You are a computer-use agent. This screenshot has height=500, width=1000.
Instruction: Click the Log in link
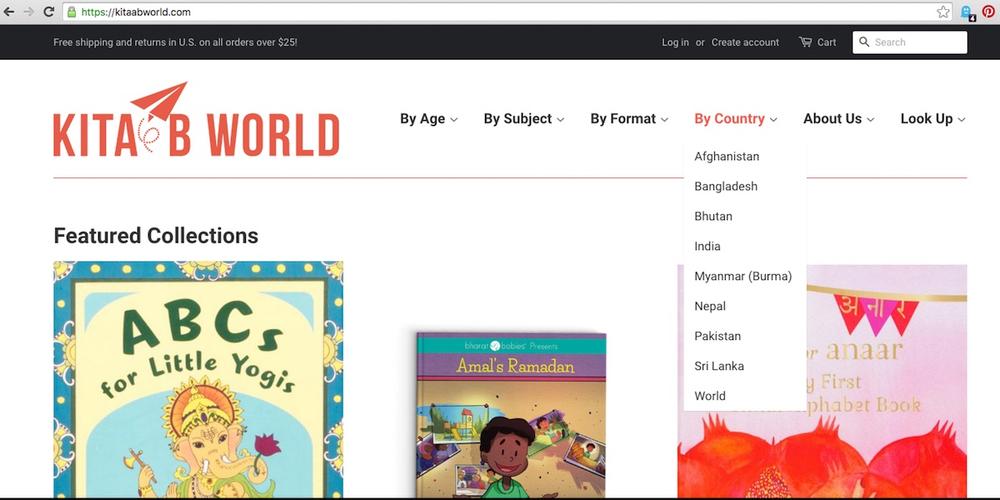click(x=675, y=42)
